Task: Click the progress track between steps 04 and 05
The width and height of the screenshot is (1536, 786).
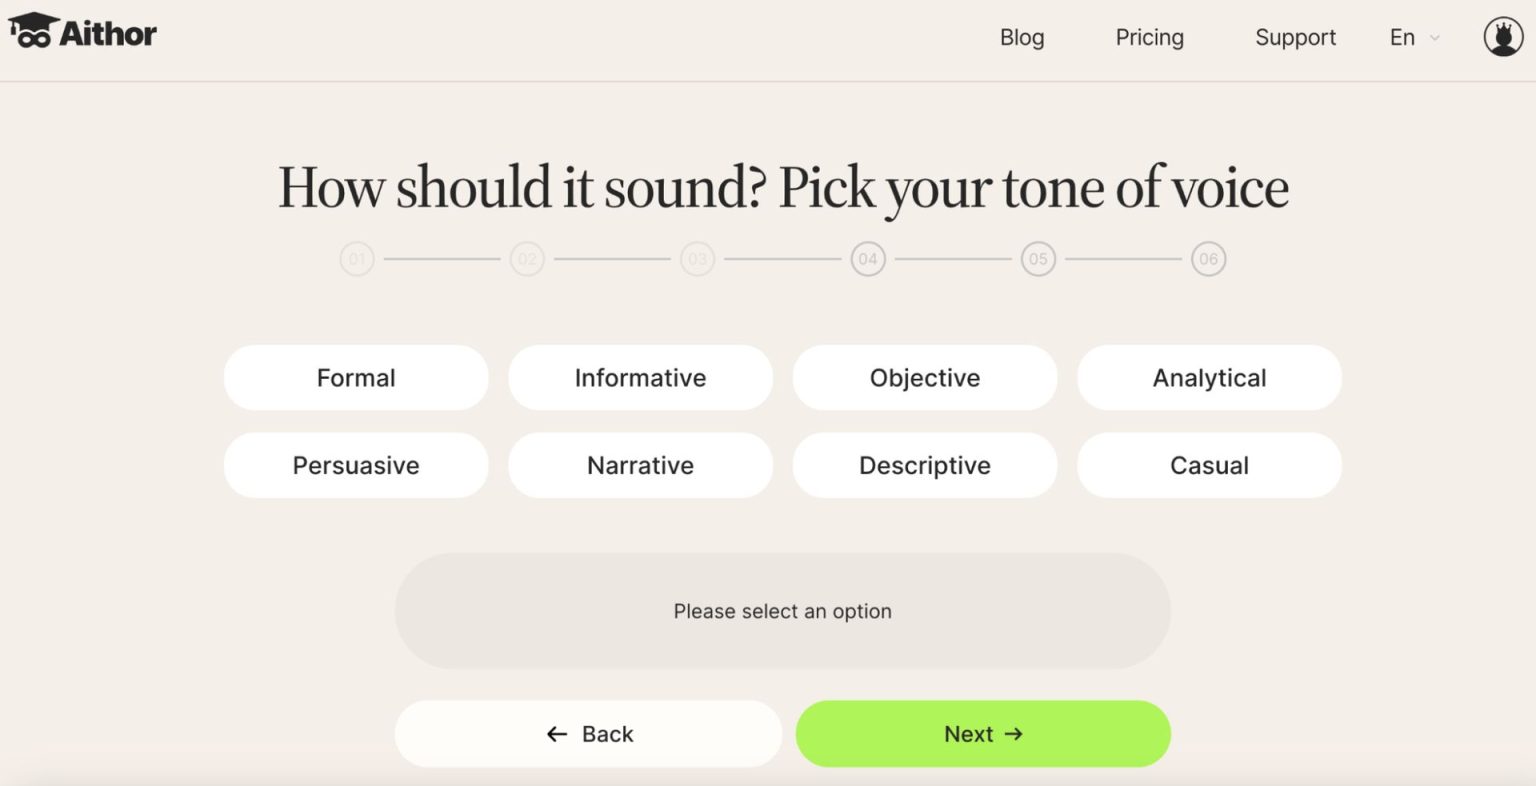Action: [952, 258]
